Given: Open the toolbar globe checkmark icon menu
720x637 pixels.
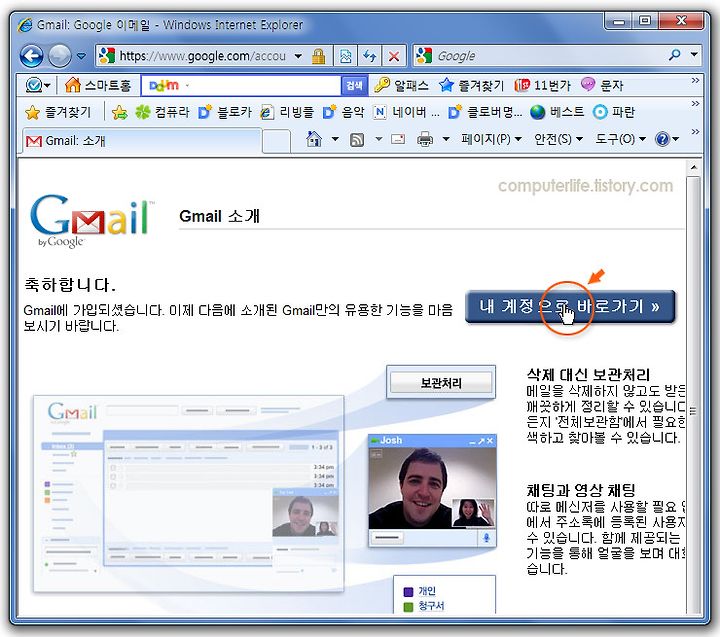Looking at the screenshot, I should pos(38,85).
